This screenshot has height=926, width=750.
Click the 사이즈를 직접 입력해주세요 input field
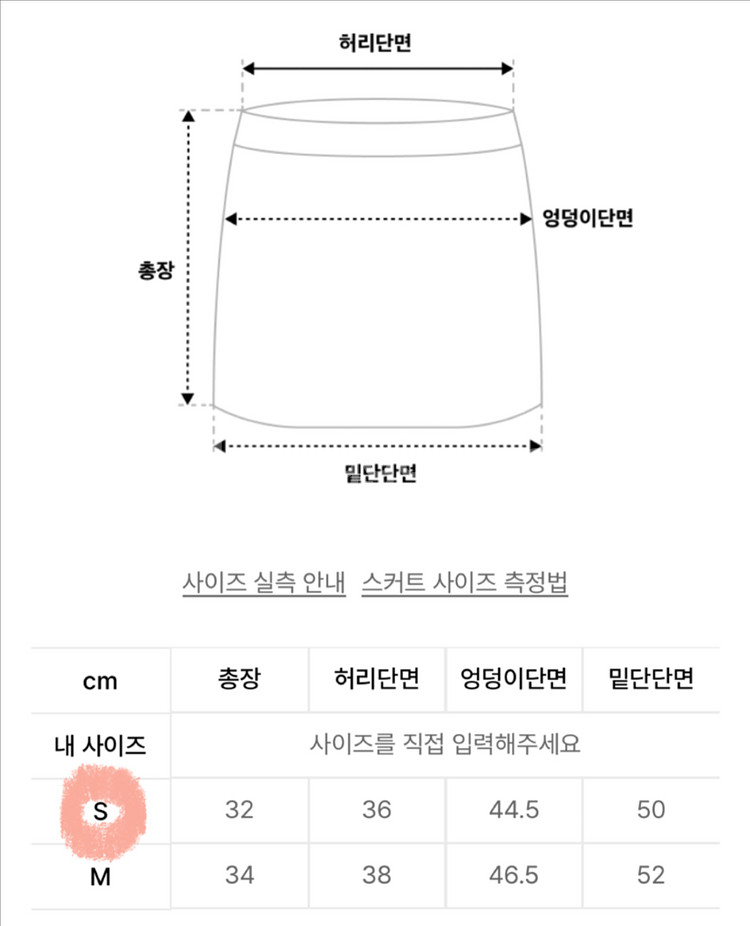tap(445, 745)
